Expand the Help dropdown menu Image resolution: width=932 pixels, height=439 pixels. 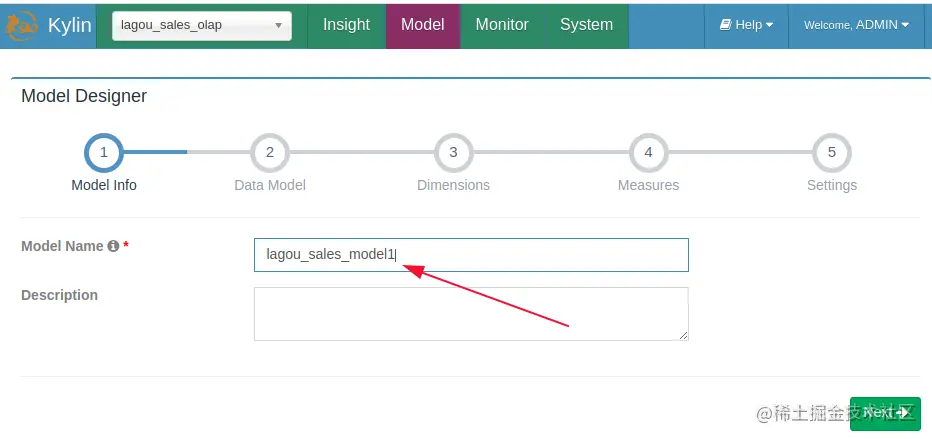[x=746, y=25]
